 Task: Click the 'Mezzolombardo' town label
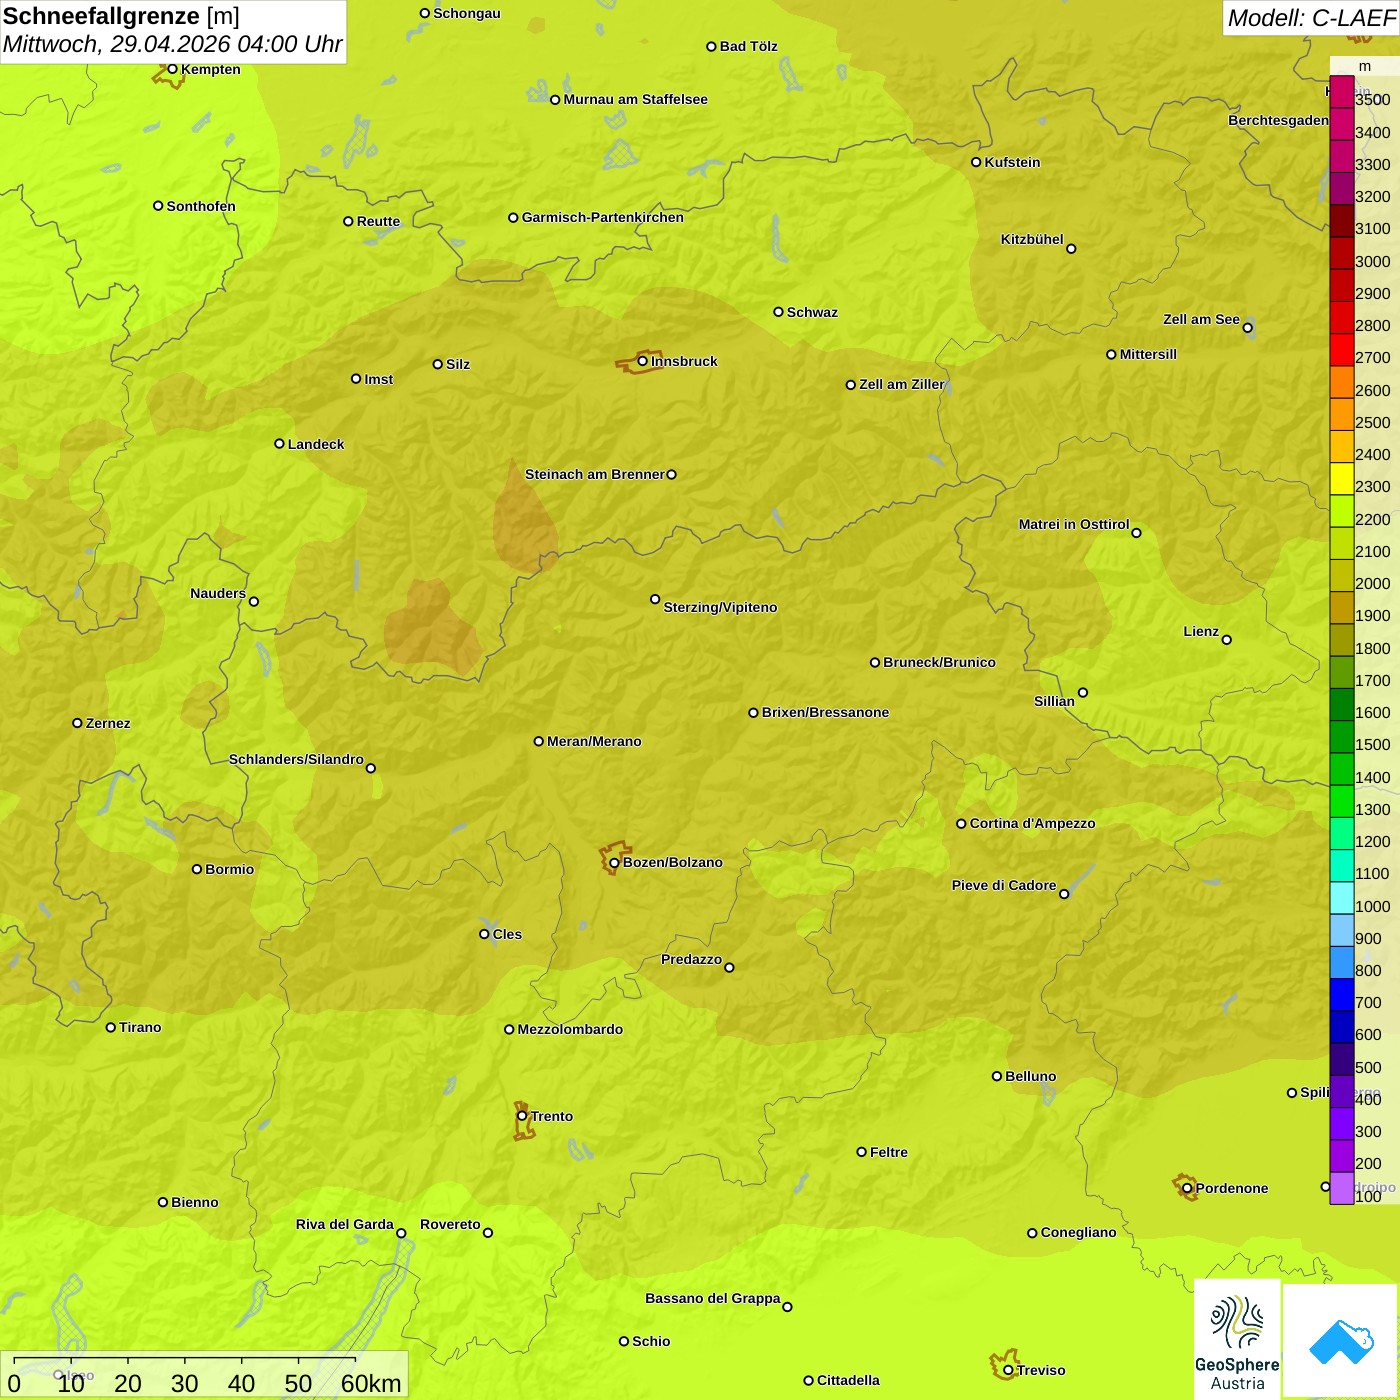(570, 1029)
